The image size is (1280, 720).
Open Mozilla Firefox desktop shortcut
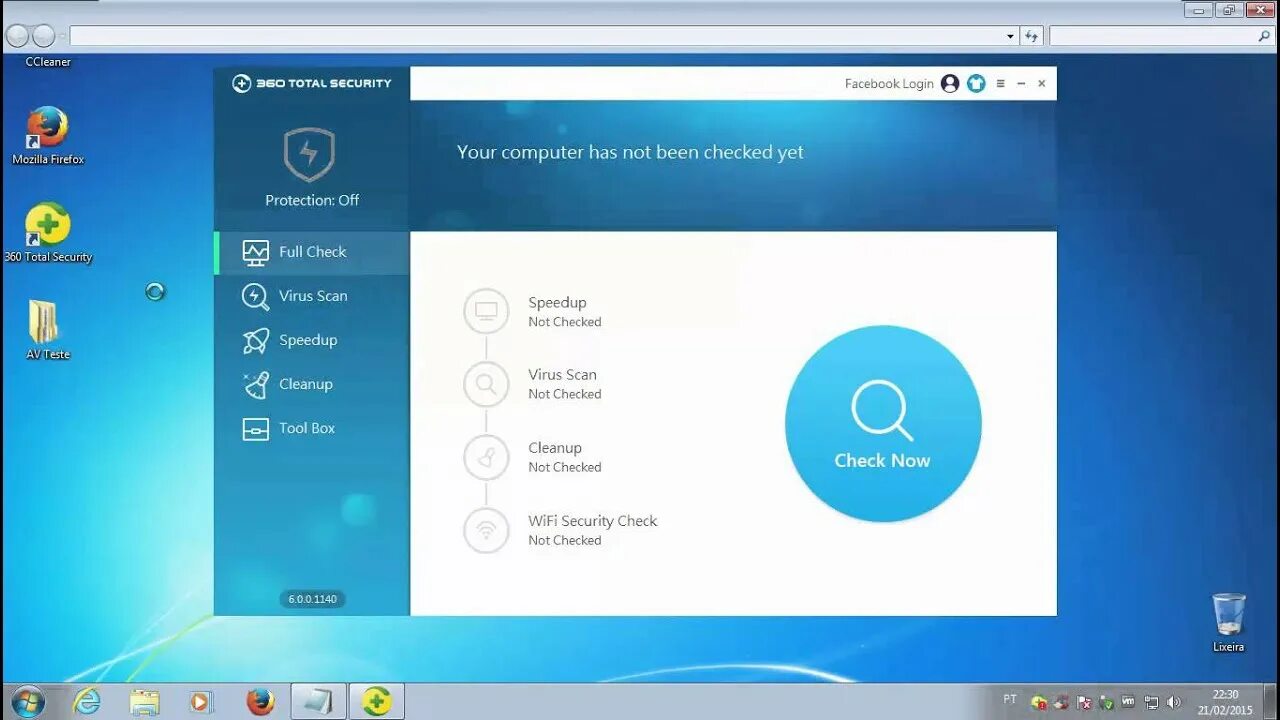tap(47, 136)
